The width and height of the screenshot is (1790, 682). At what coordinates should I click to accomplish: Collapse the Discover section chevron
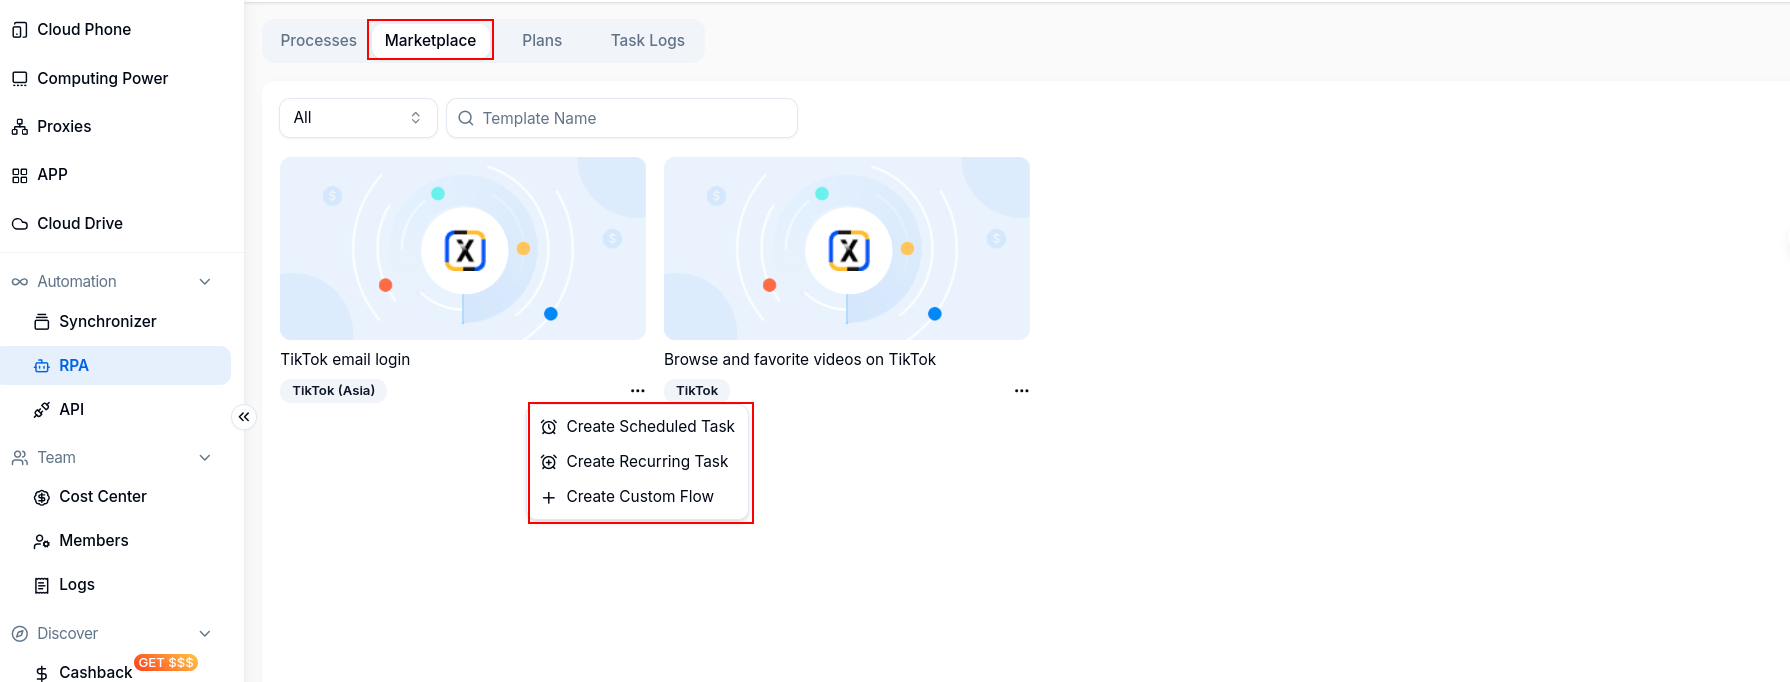click(x=205, y=634)
